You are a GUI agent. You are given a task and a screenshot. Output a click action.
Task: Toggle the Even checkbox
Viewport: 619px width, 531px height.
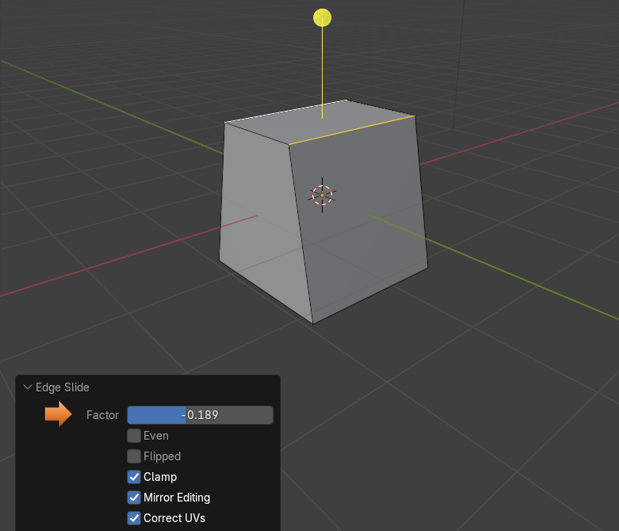pyautogui.click(x=134, y=436)
